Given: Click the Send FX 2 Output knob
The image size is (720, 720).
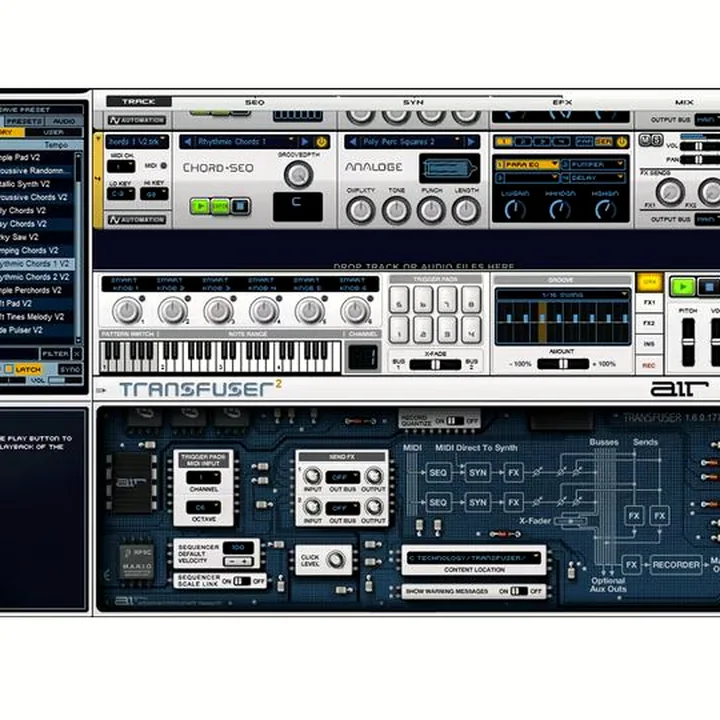Looking at the screenshot, I should coord(374,507).
